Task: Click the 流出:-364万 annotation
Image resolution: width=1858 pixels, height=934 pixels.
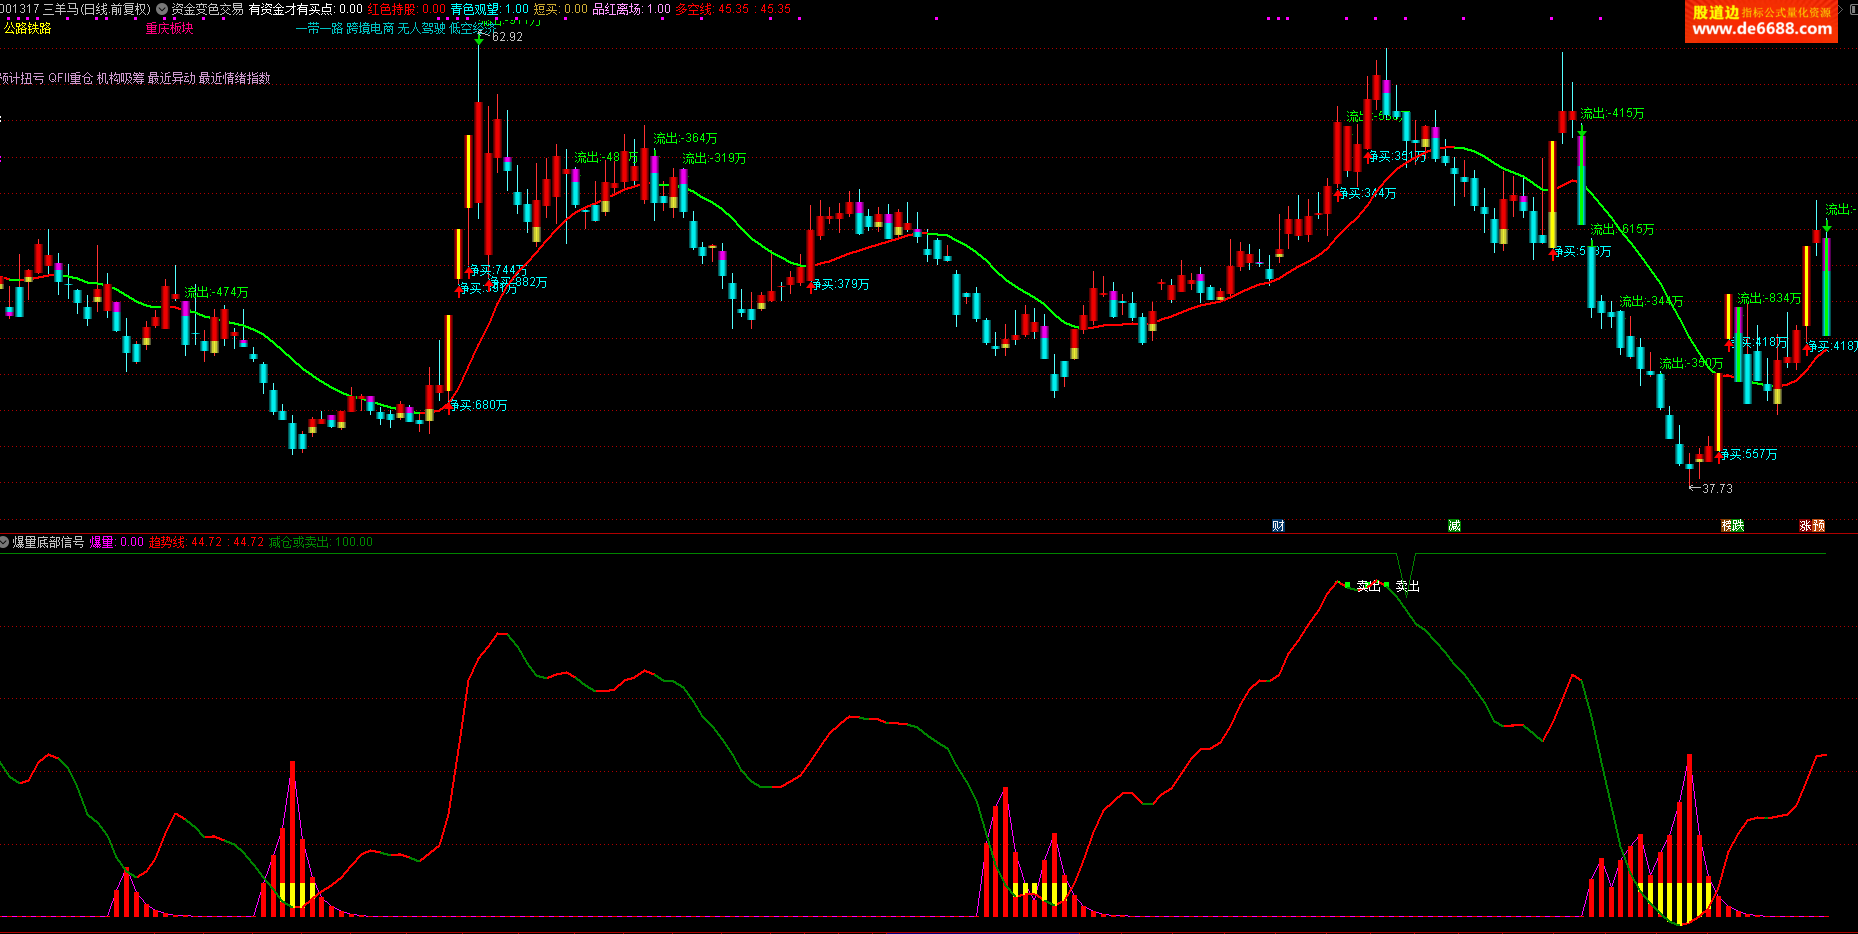Action: [x=685, y=138]
